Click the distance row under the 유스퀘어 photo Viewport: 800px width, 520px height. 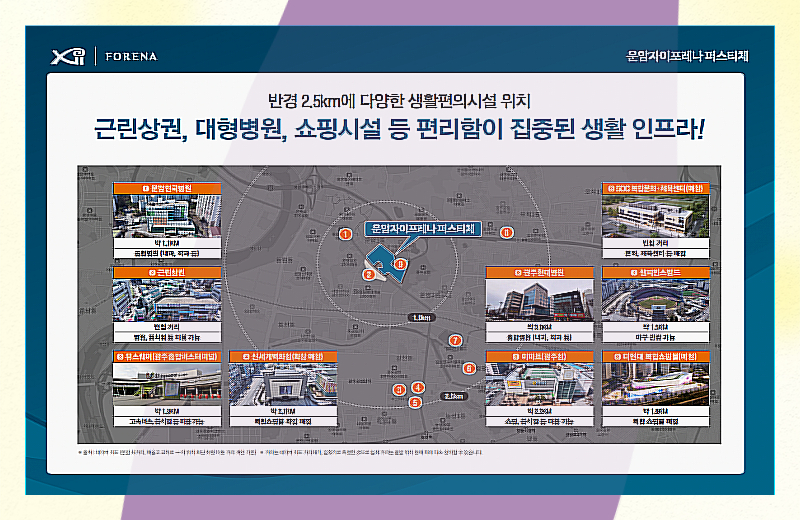pos(167,411)
